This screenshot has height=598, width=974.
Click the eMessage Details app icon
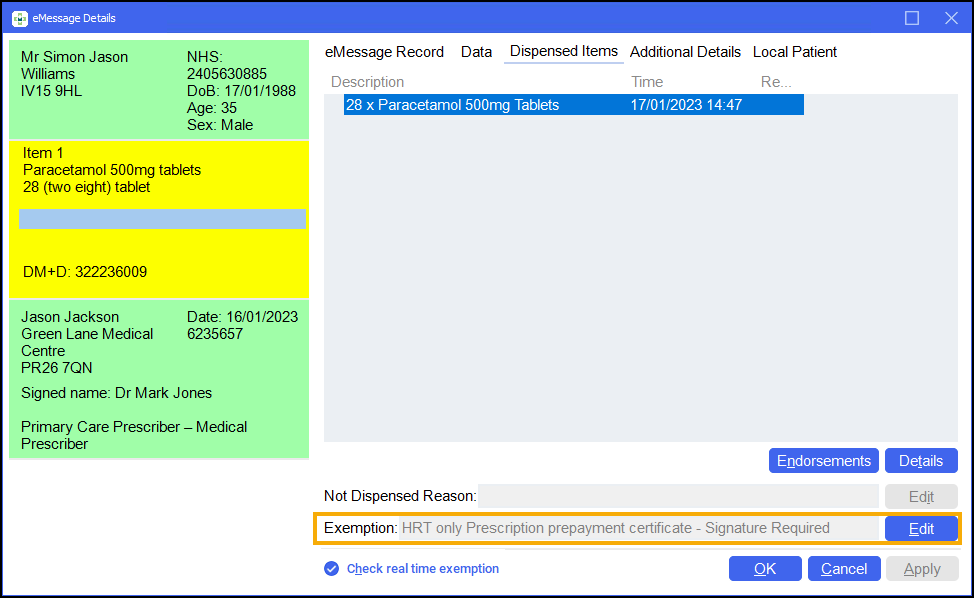tap(19, 18)
